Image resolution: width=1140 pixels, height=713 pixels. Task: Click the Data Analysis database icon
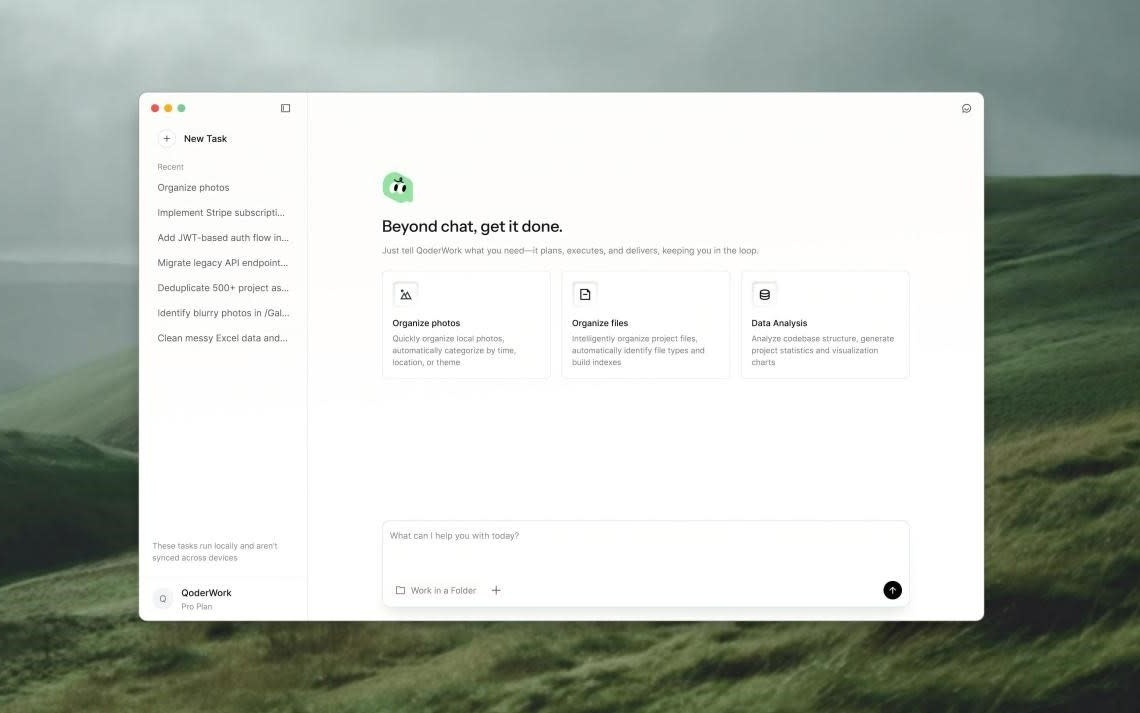pos(764,294)
